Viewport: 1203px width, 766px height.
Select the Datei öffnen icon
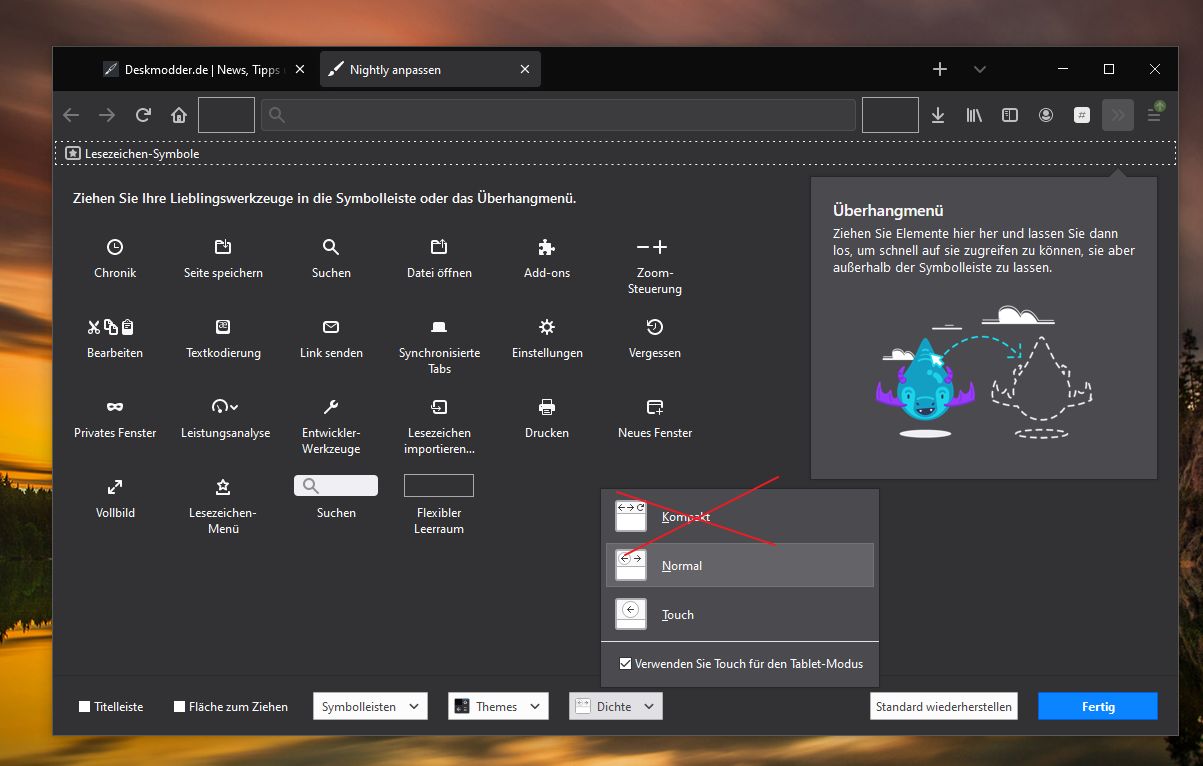[439, 247]
